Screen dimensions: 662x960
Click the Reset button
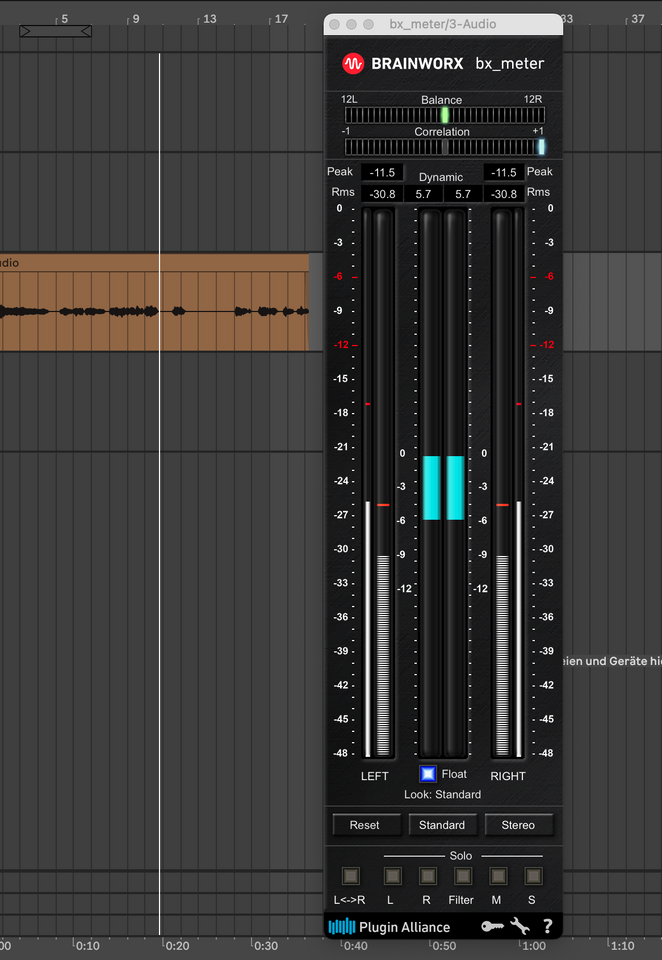[x=365, y=825]
